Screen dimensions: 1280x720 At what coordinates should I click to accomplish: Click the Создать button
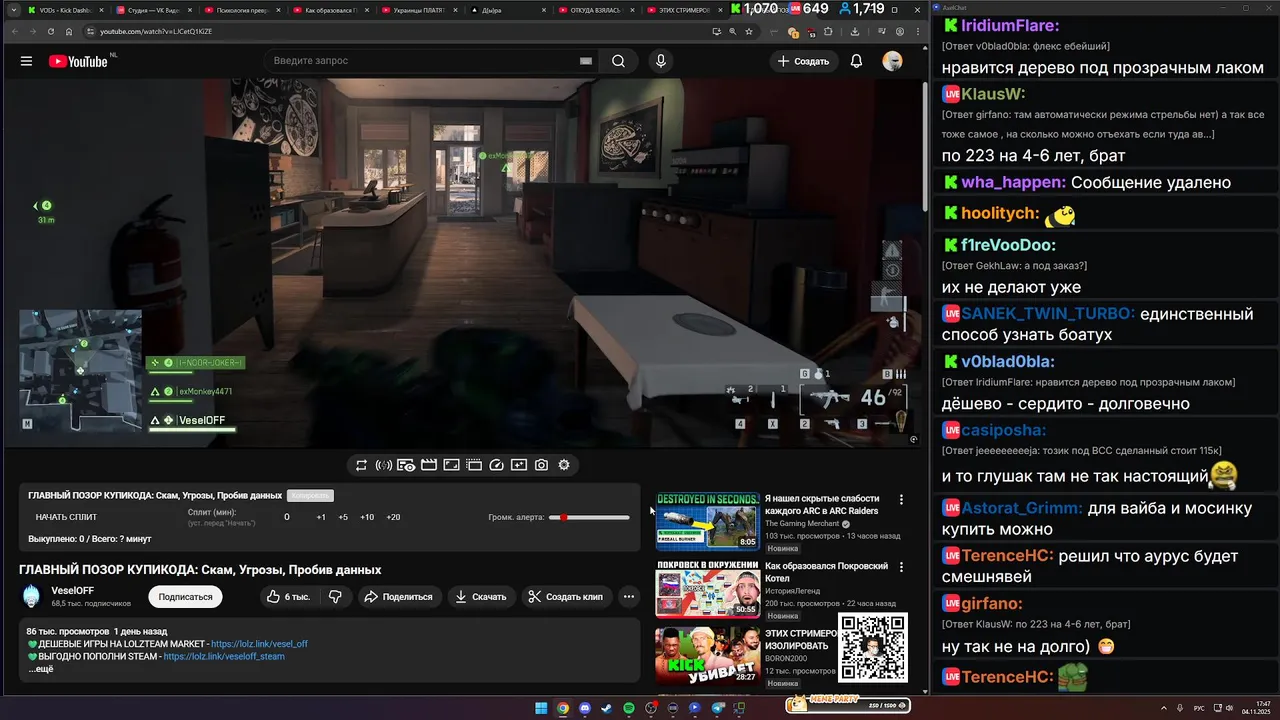click(x=803, y=61)
